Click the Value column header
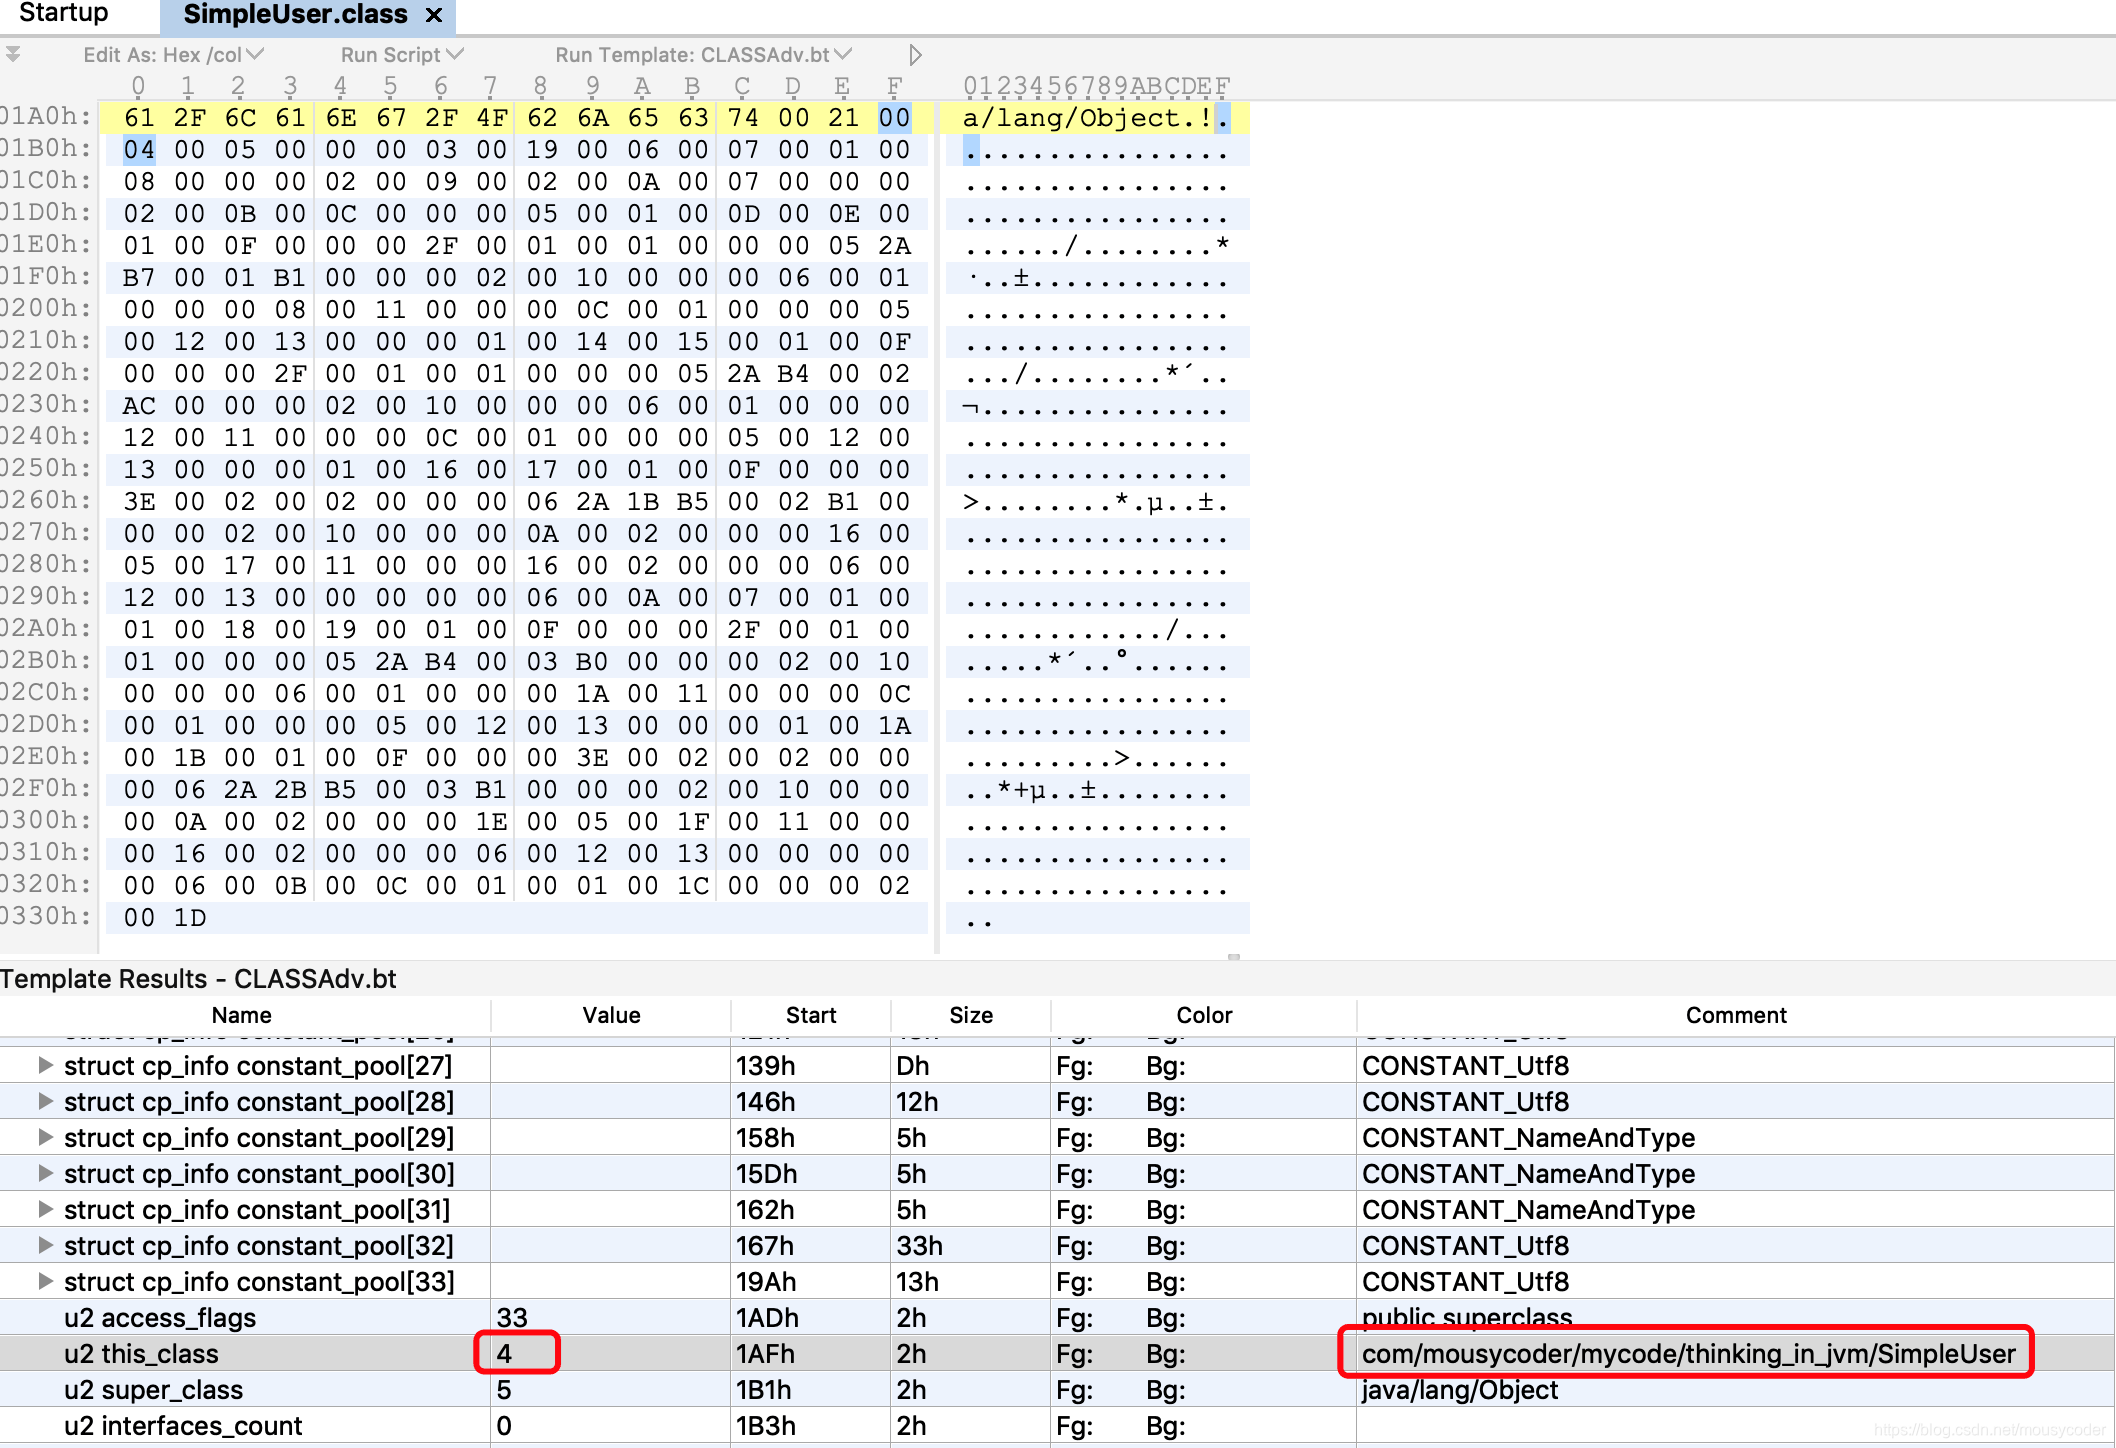2116x1448 pixels. (611, 1015)
